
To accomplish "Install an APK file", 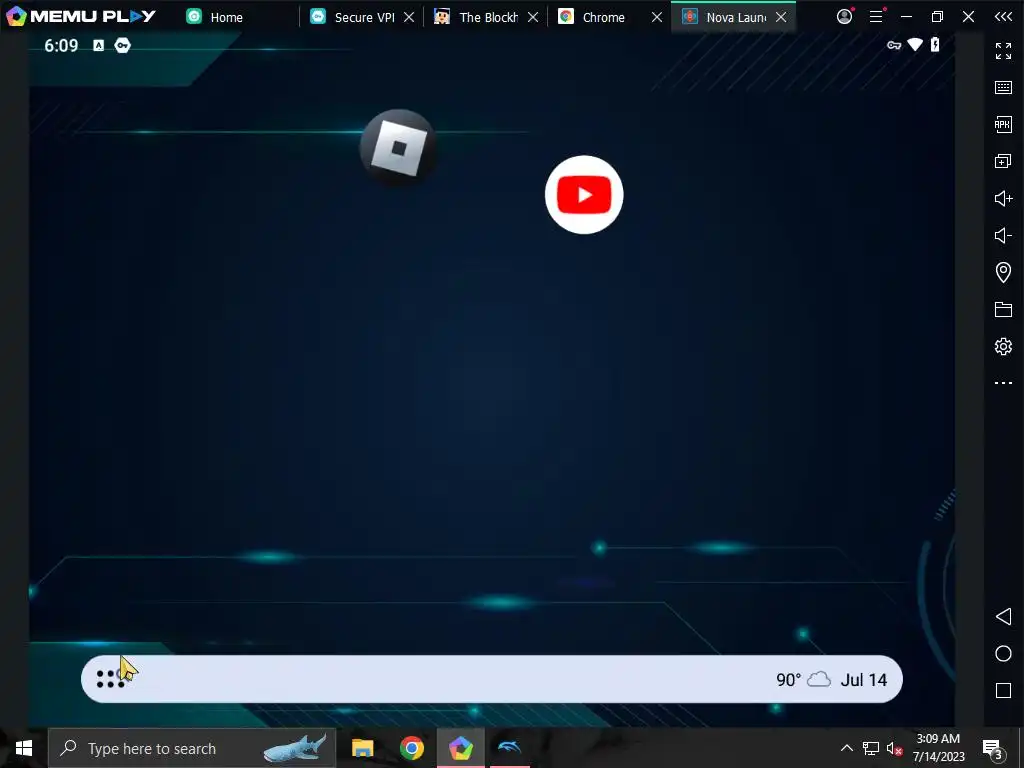I will pyautogui.click(x=1003, y=124).
